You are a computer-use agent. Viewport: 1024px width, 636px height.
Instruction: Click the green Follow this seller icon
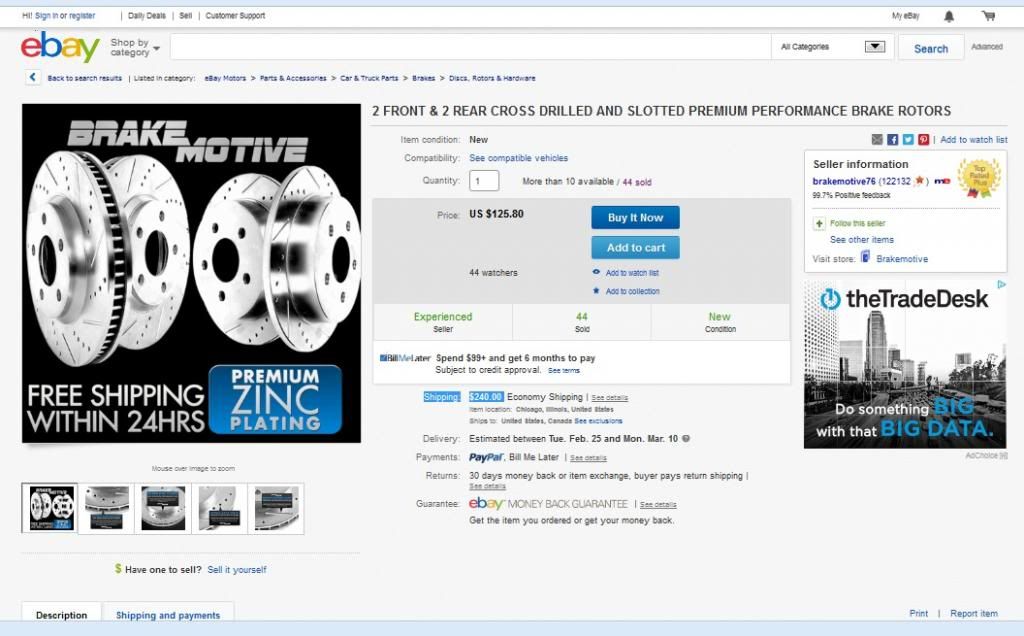819,224
